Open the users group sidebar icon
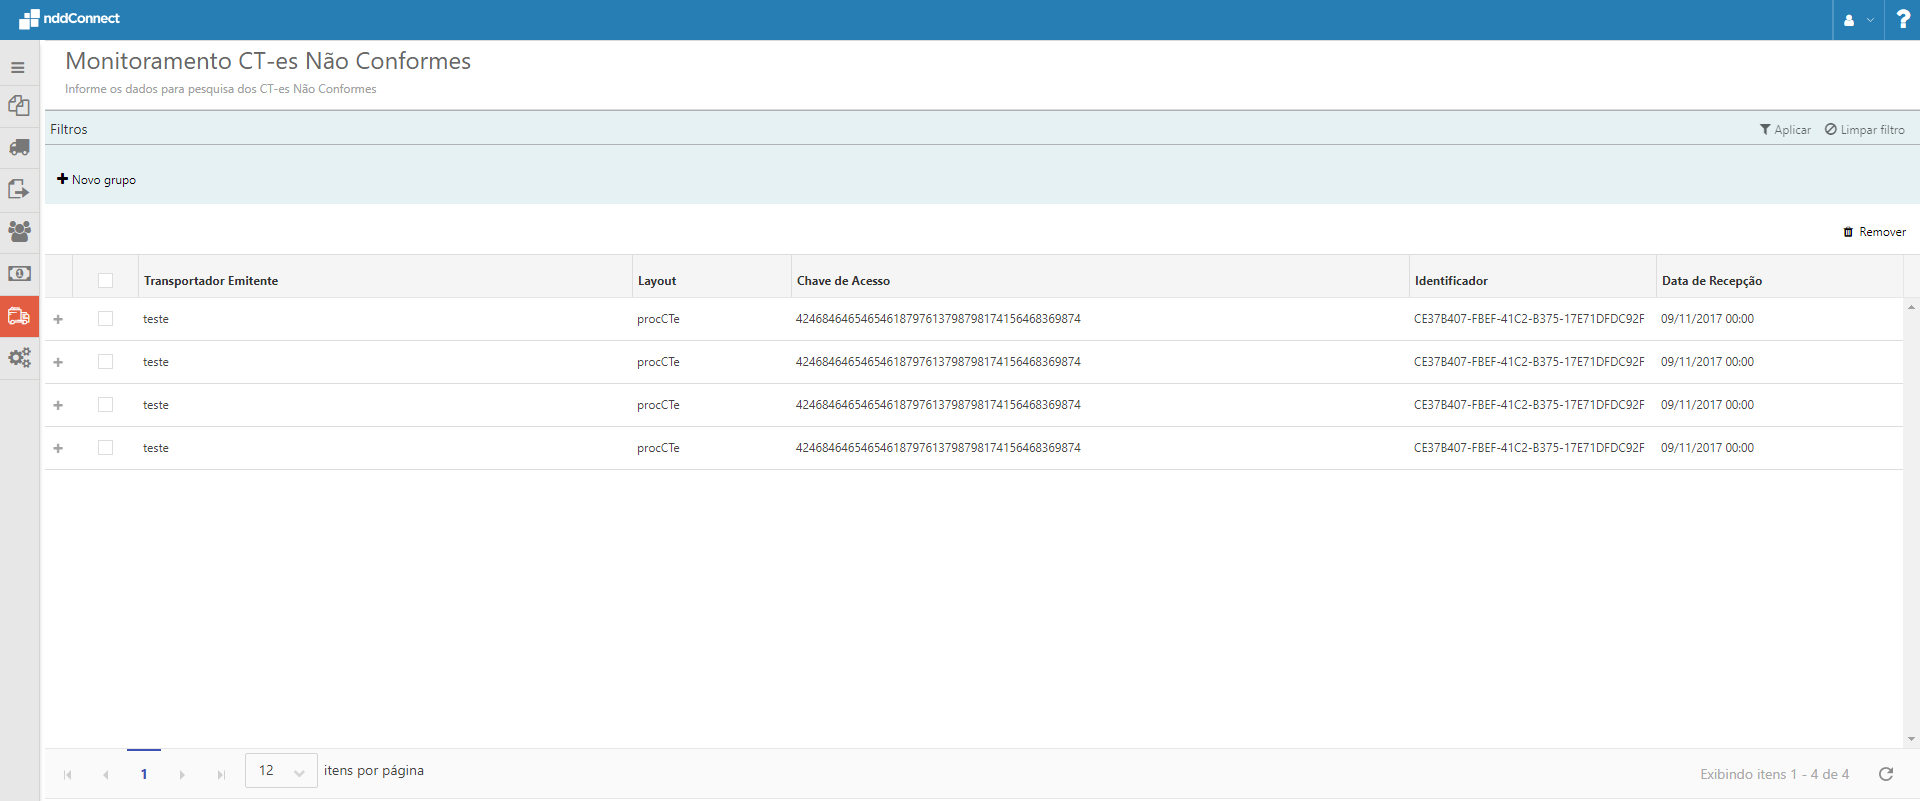 (x=19, y=232)
